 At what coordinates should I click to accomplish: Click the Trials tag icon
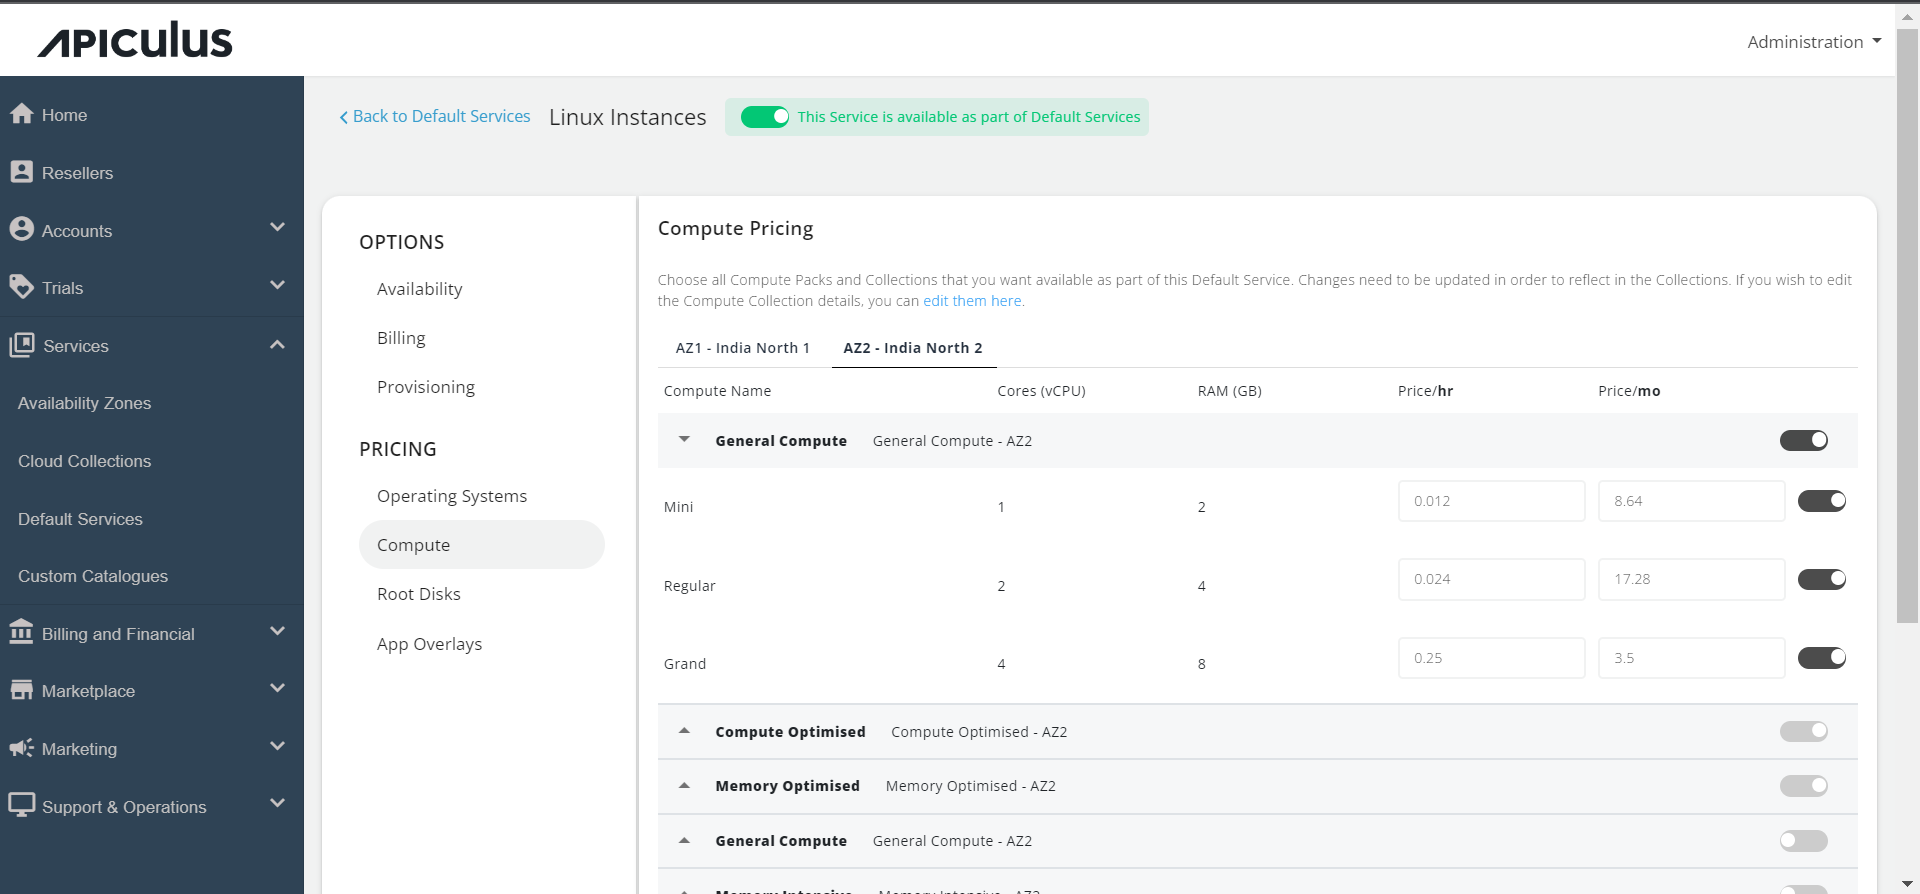coord(21,287)
